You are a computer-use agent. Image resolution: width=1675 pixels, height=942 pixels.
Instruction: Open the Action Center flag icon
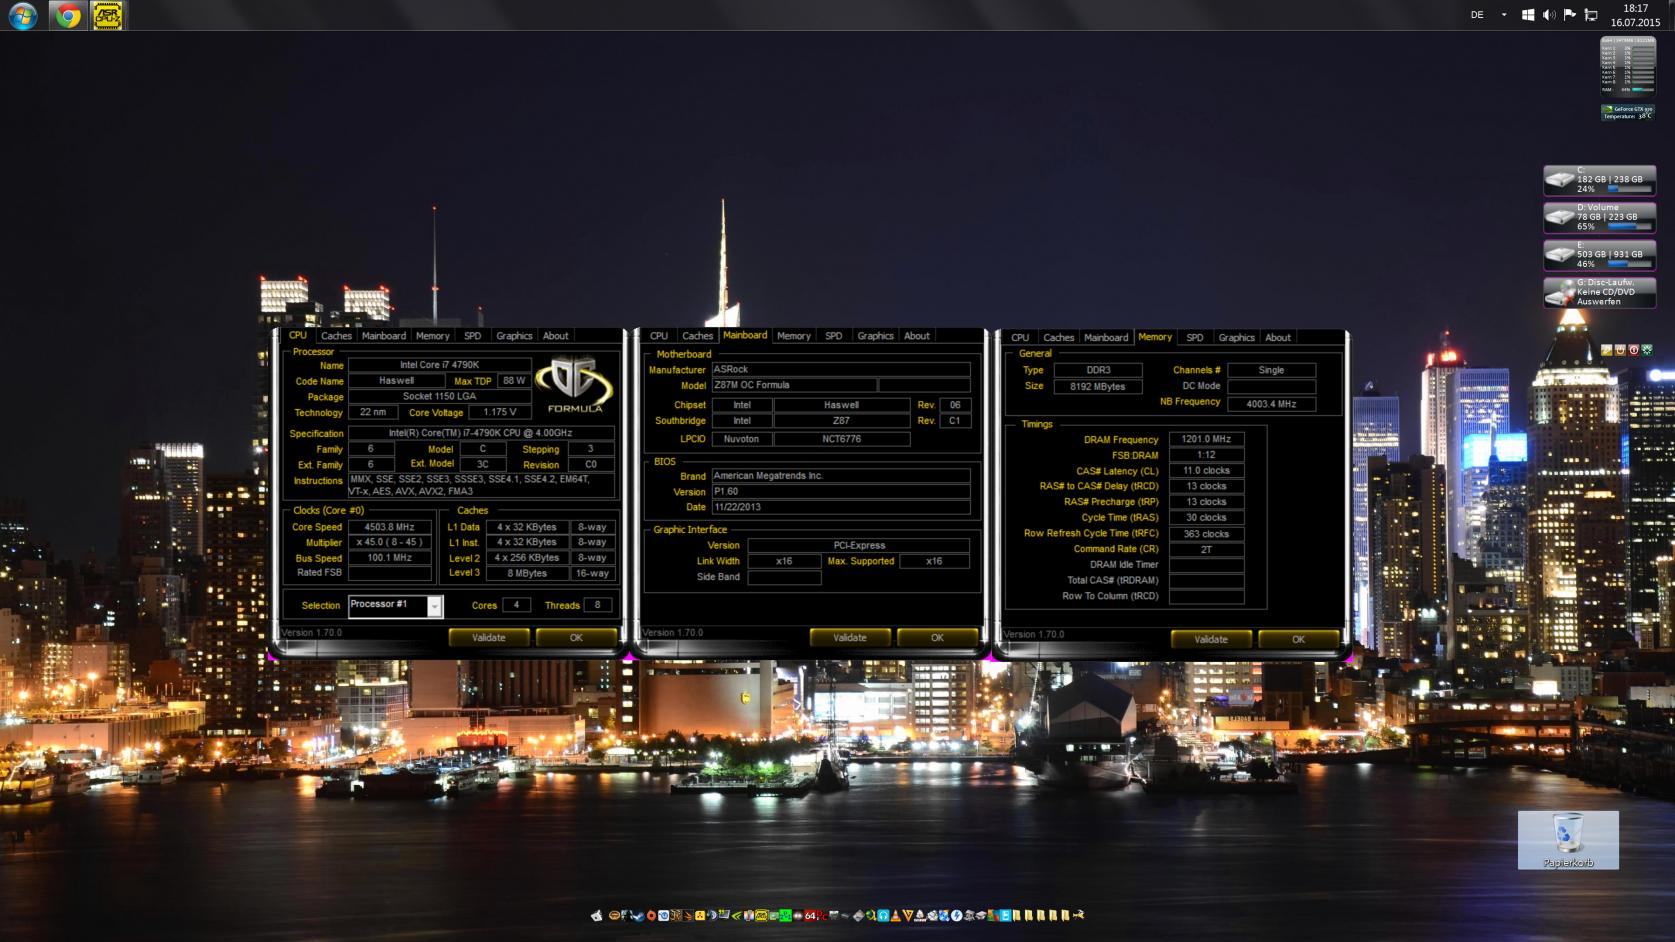click(1570, 15)
